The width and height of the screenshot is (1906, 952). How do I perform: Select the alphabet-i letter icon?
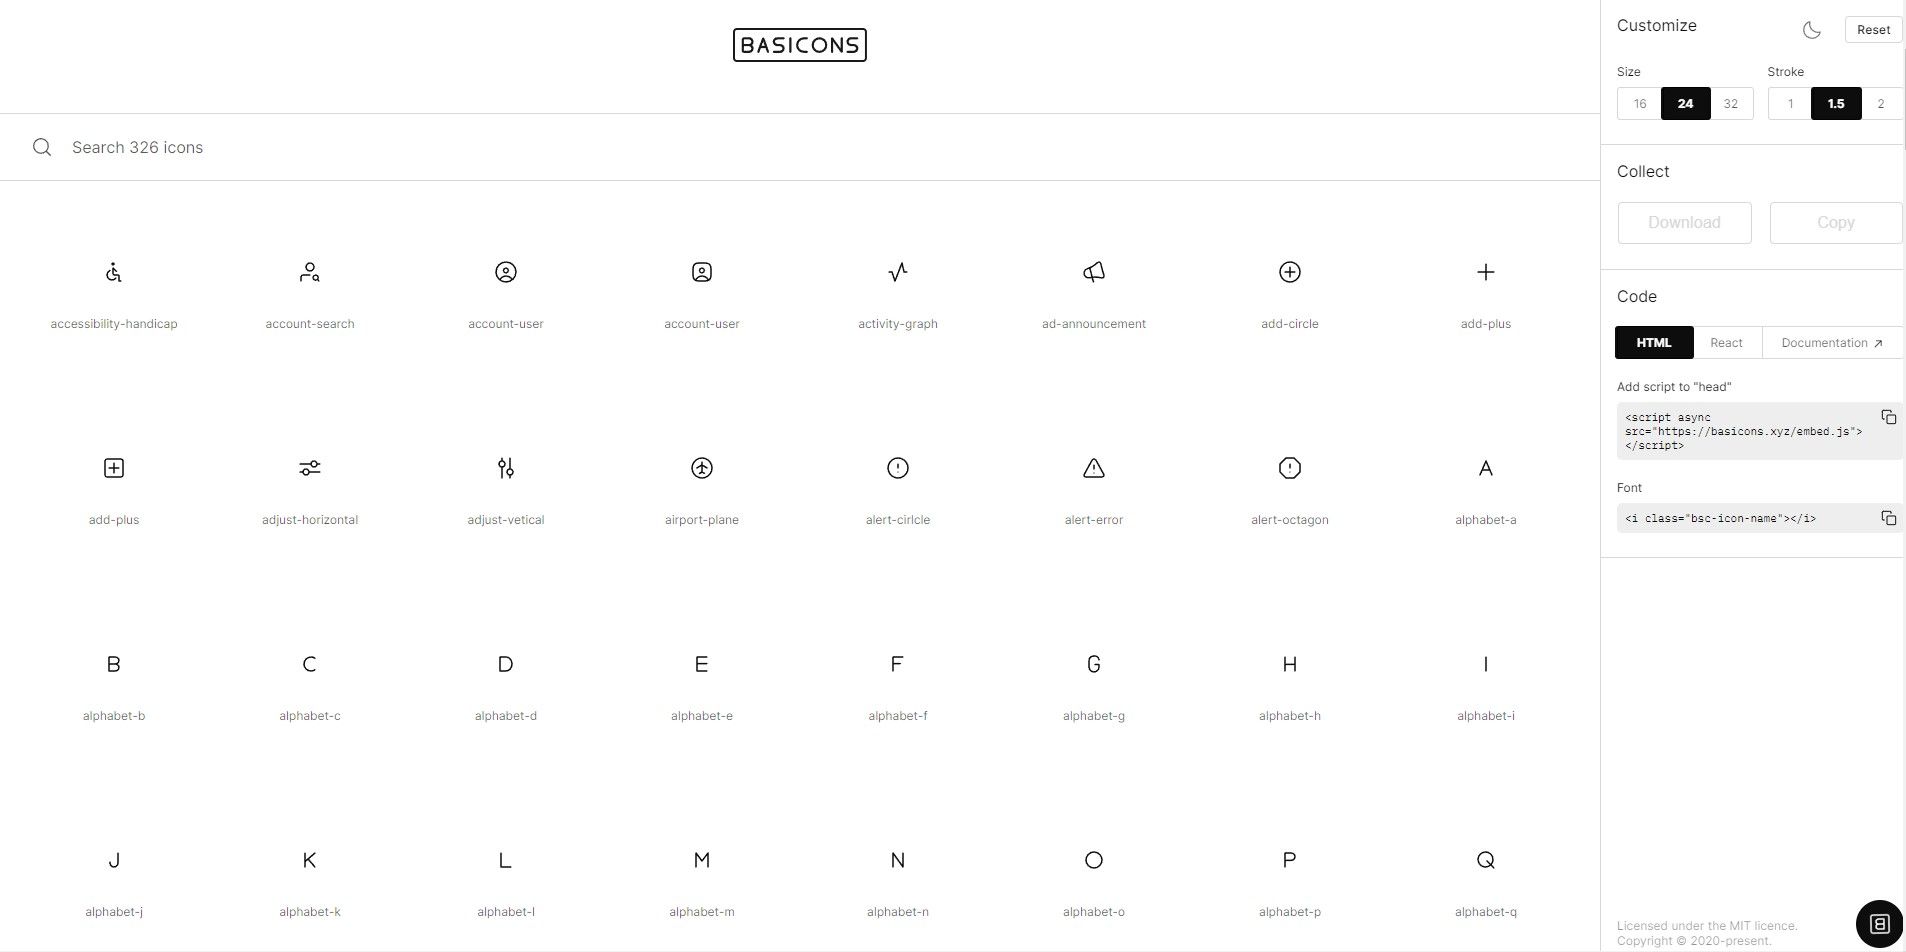[x=1486, y=664]
